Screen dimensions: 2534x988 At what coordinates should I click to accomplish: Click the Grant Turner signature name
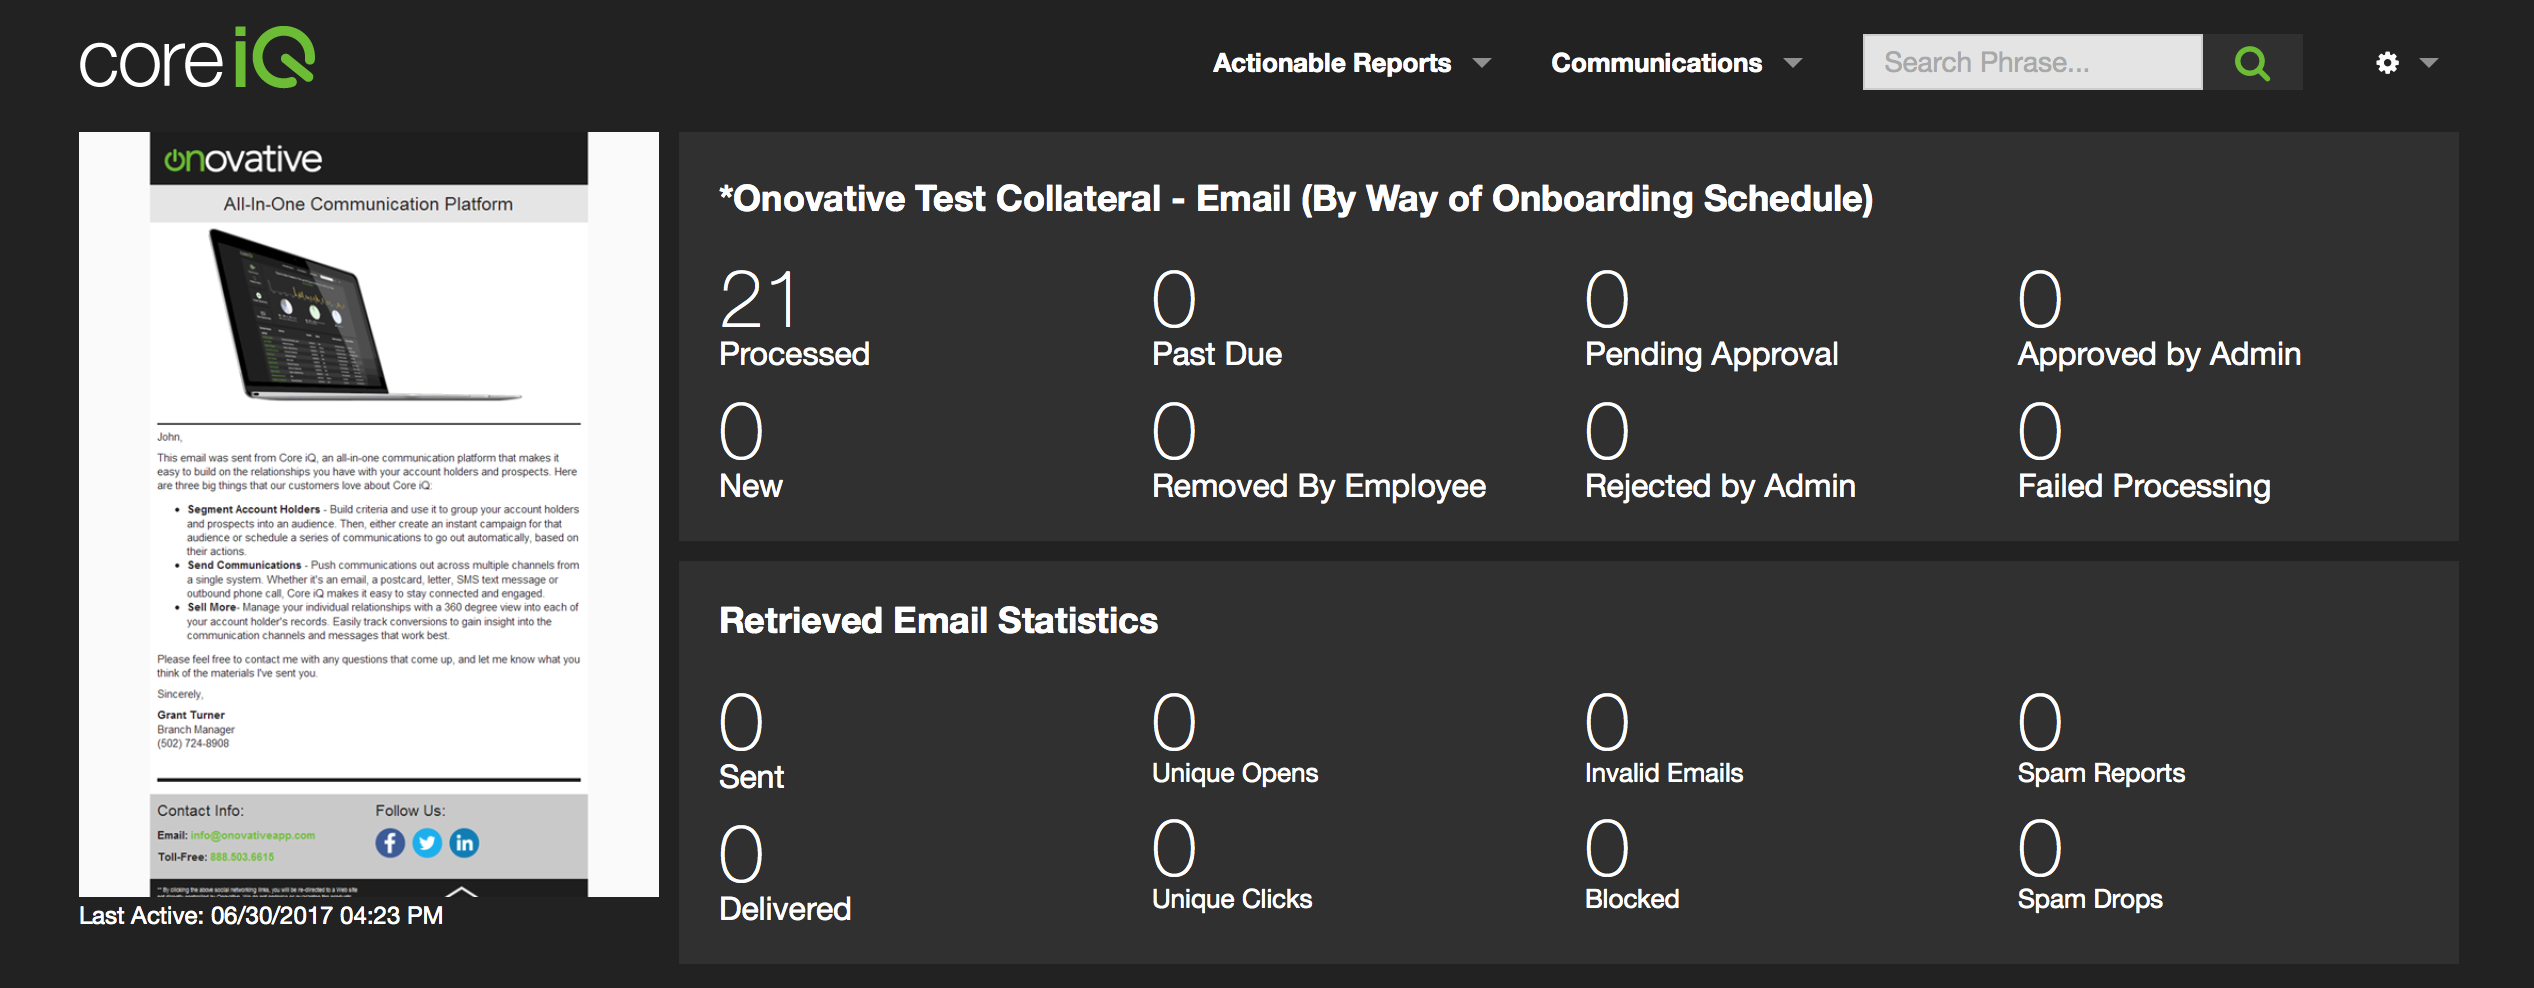[191, 715]
